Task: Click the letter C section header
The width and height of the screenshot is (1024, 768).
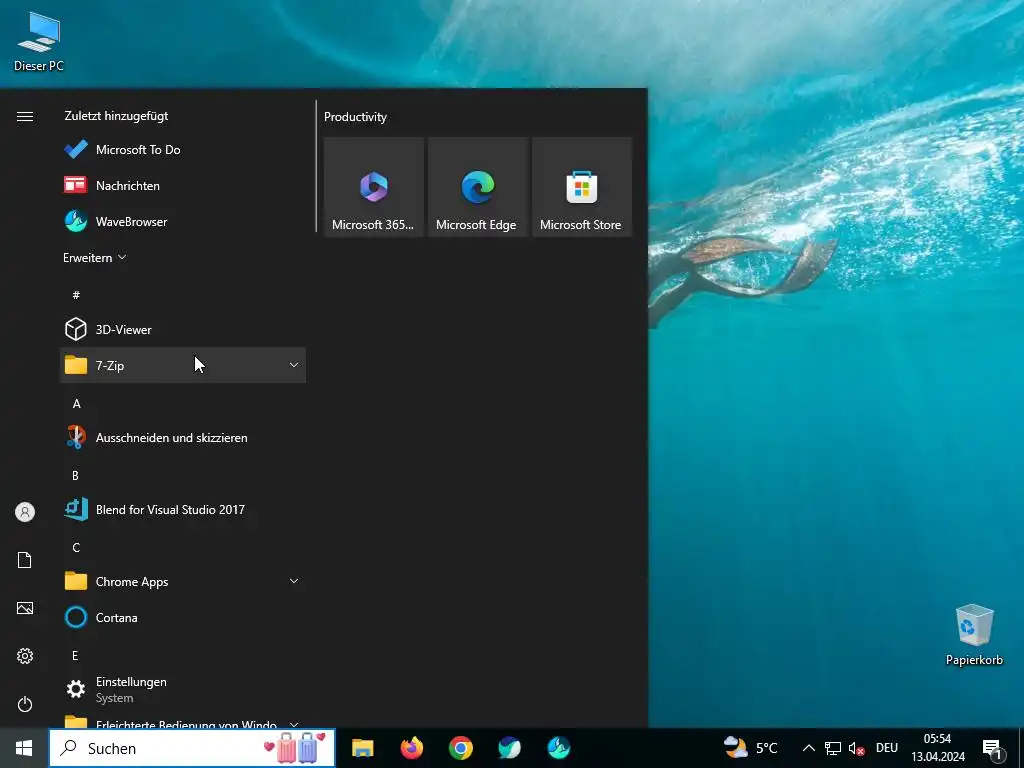Action: click(76, 547)
